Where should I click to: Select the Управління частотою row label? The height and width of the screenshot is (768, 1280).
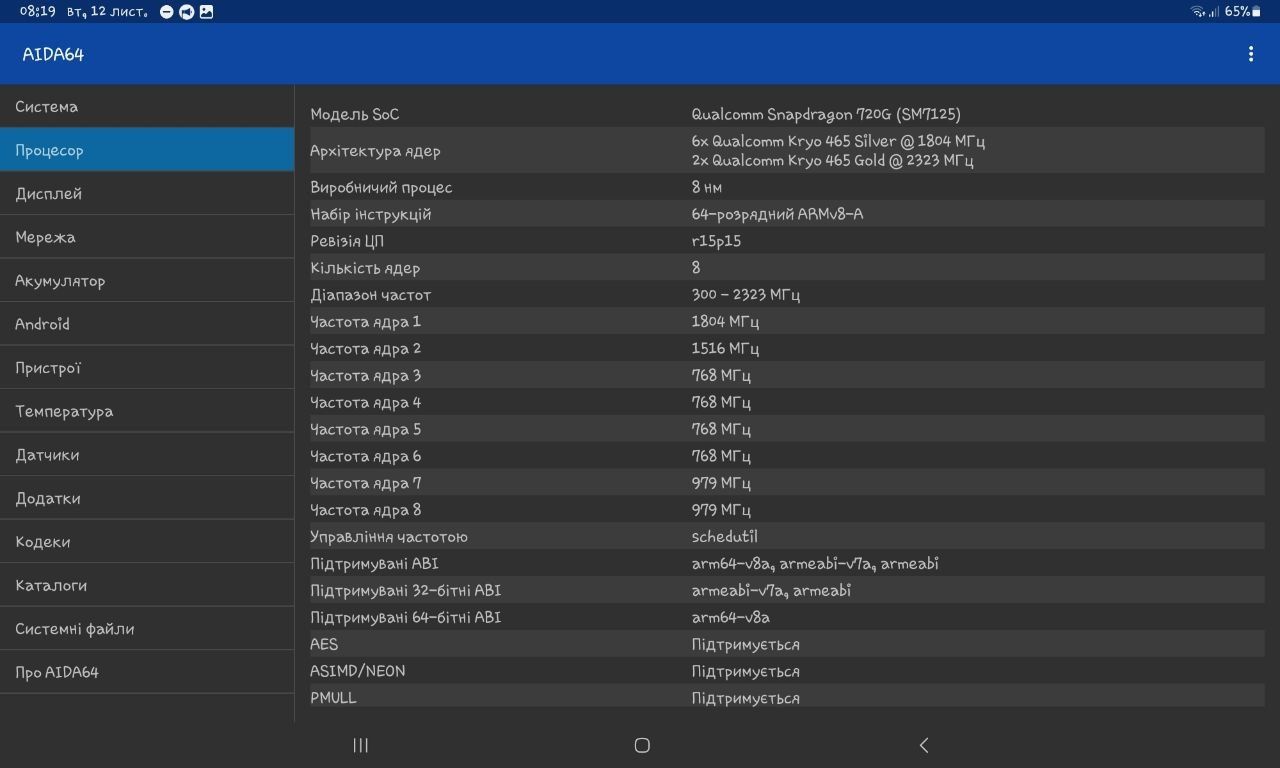(x=389, y=537)
